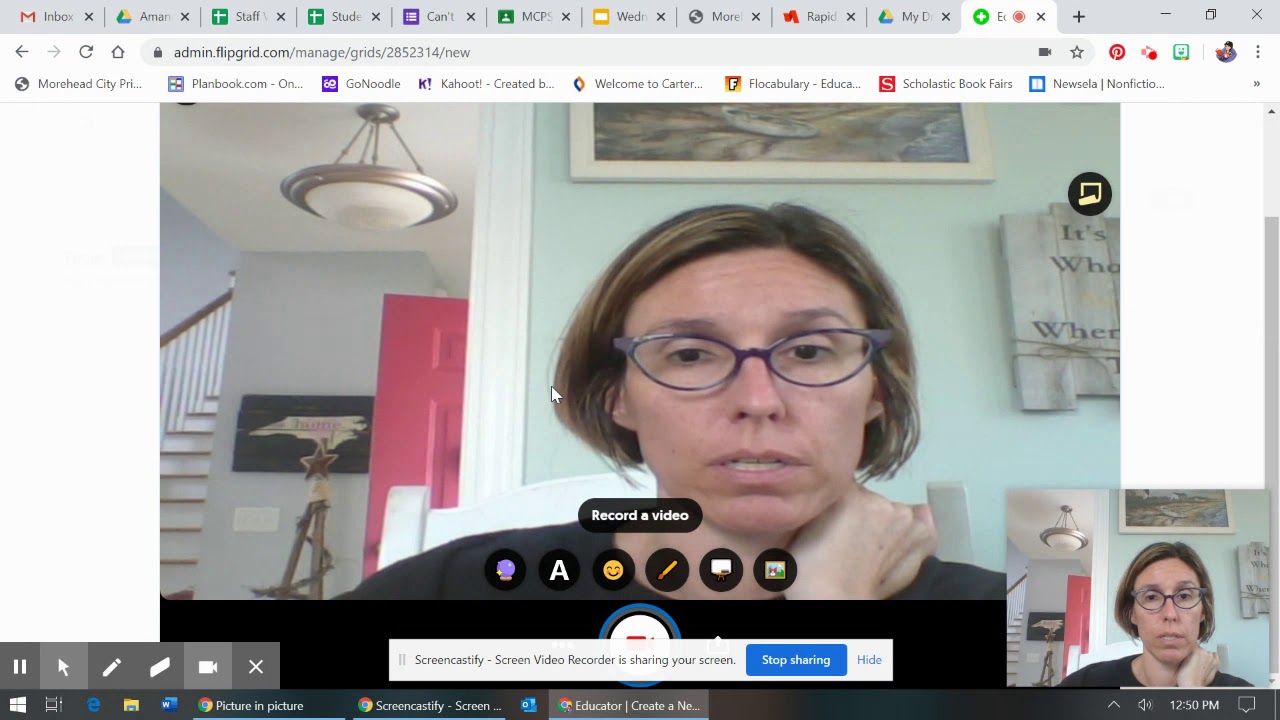Close the Kahoot Can't tab
Viewport: 1280px width, 720px height.
point(471,17)
